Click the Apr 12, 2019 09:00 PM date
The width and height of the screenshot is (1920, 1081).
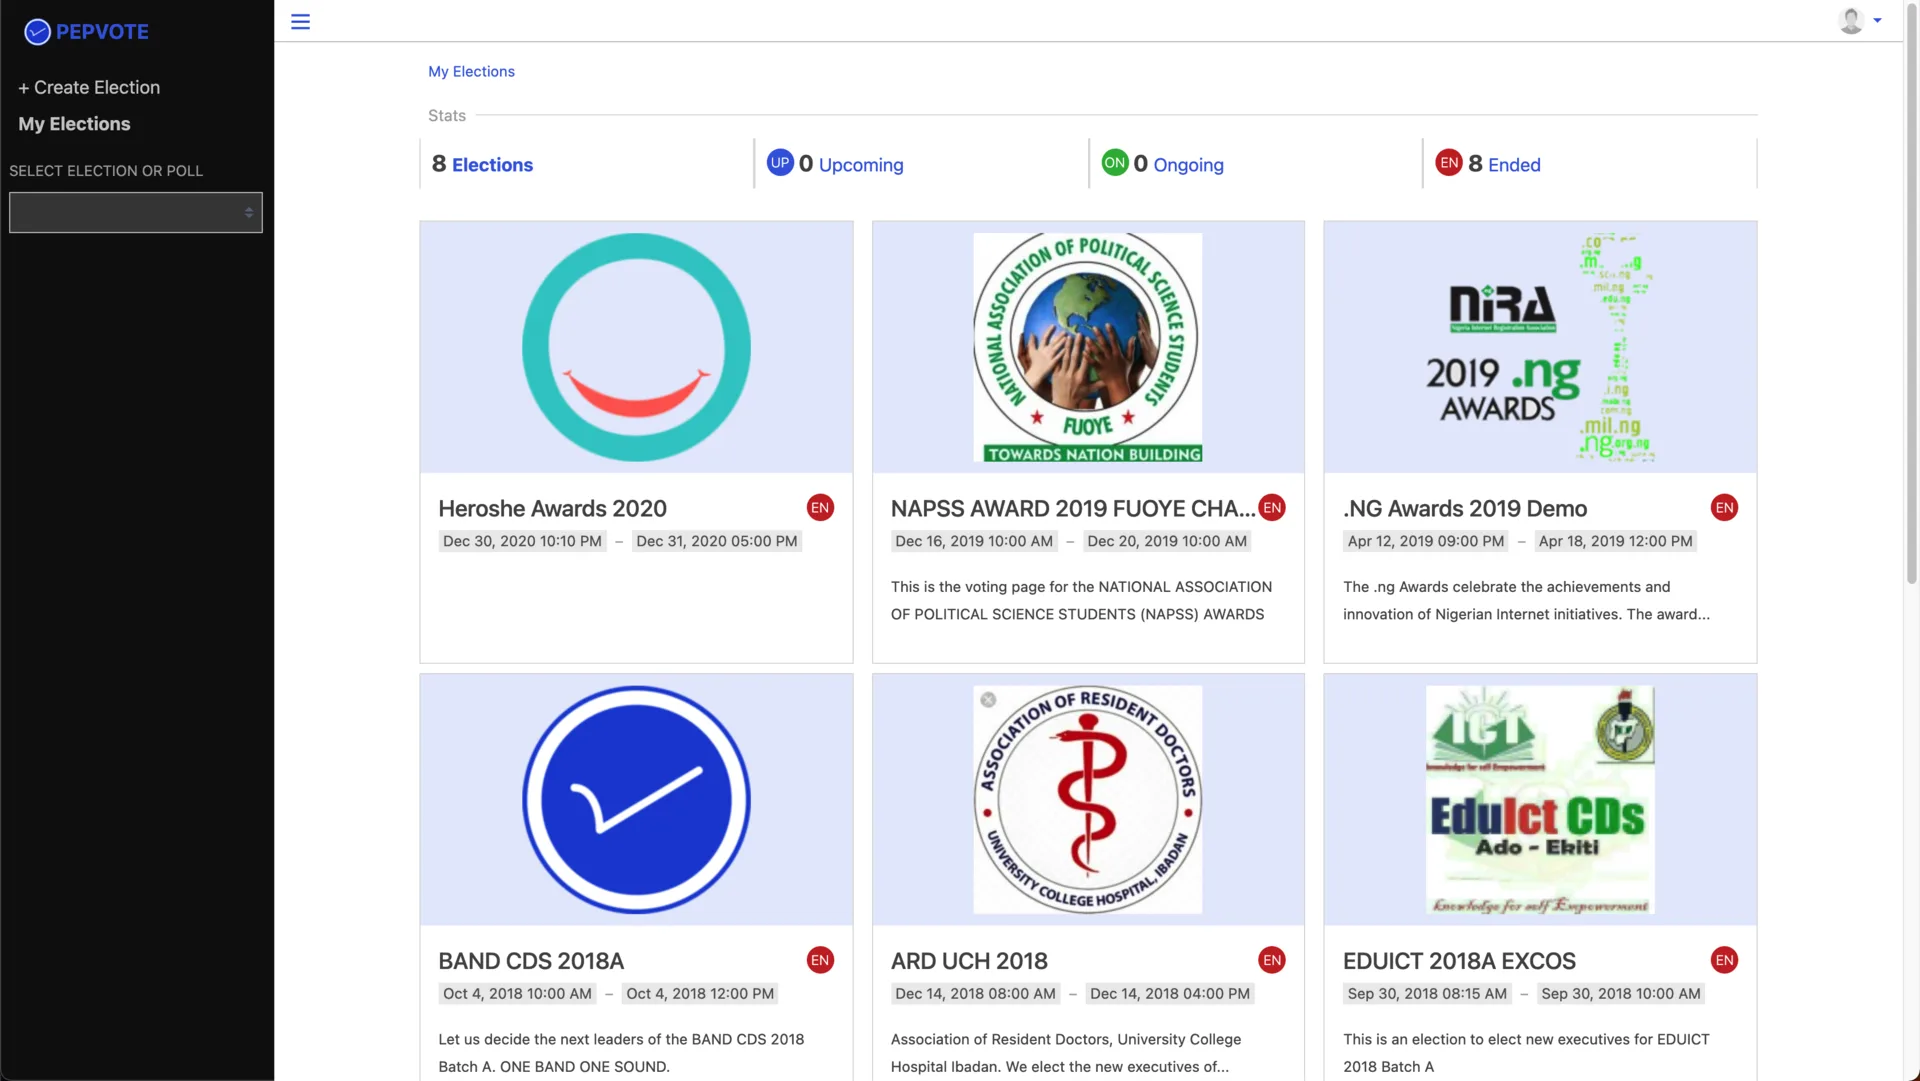click(x=1426, y=541)
